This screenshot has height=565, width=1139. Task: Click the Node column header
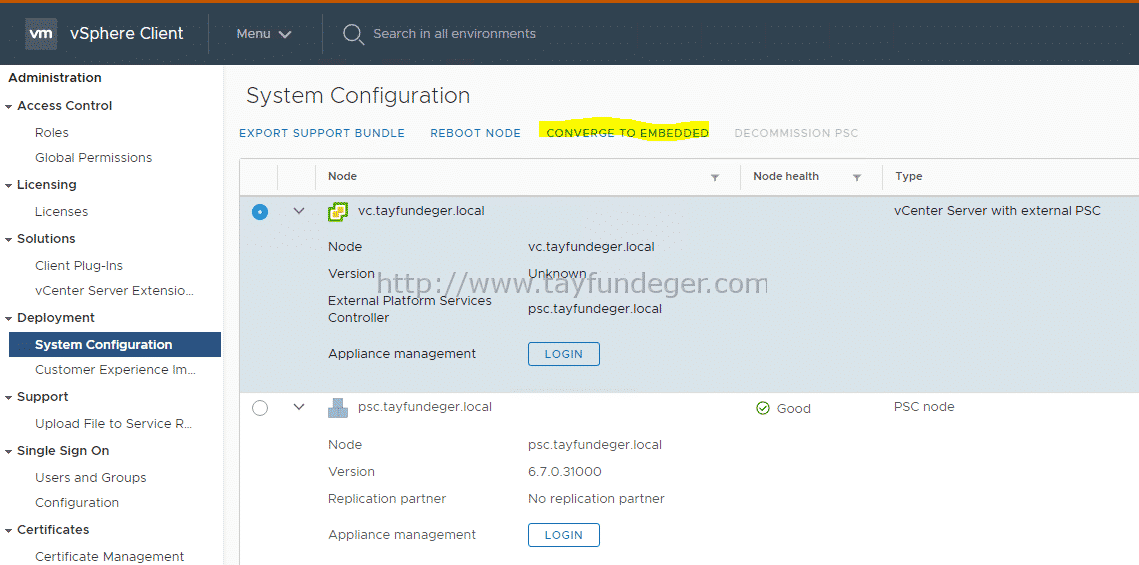[x=342, y=176]
